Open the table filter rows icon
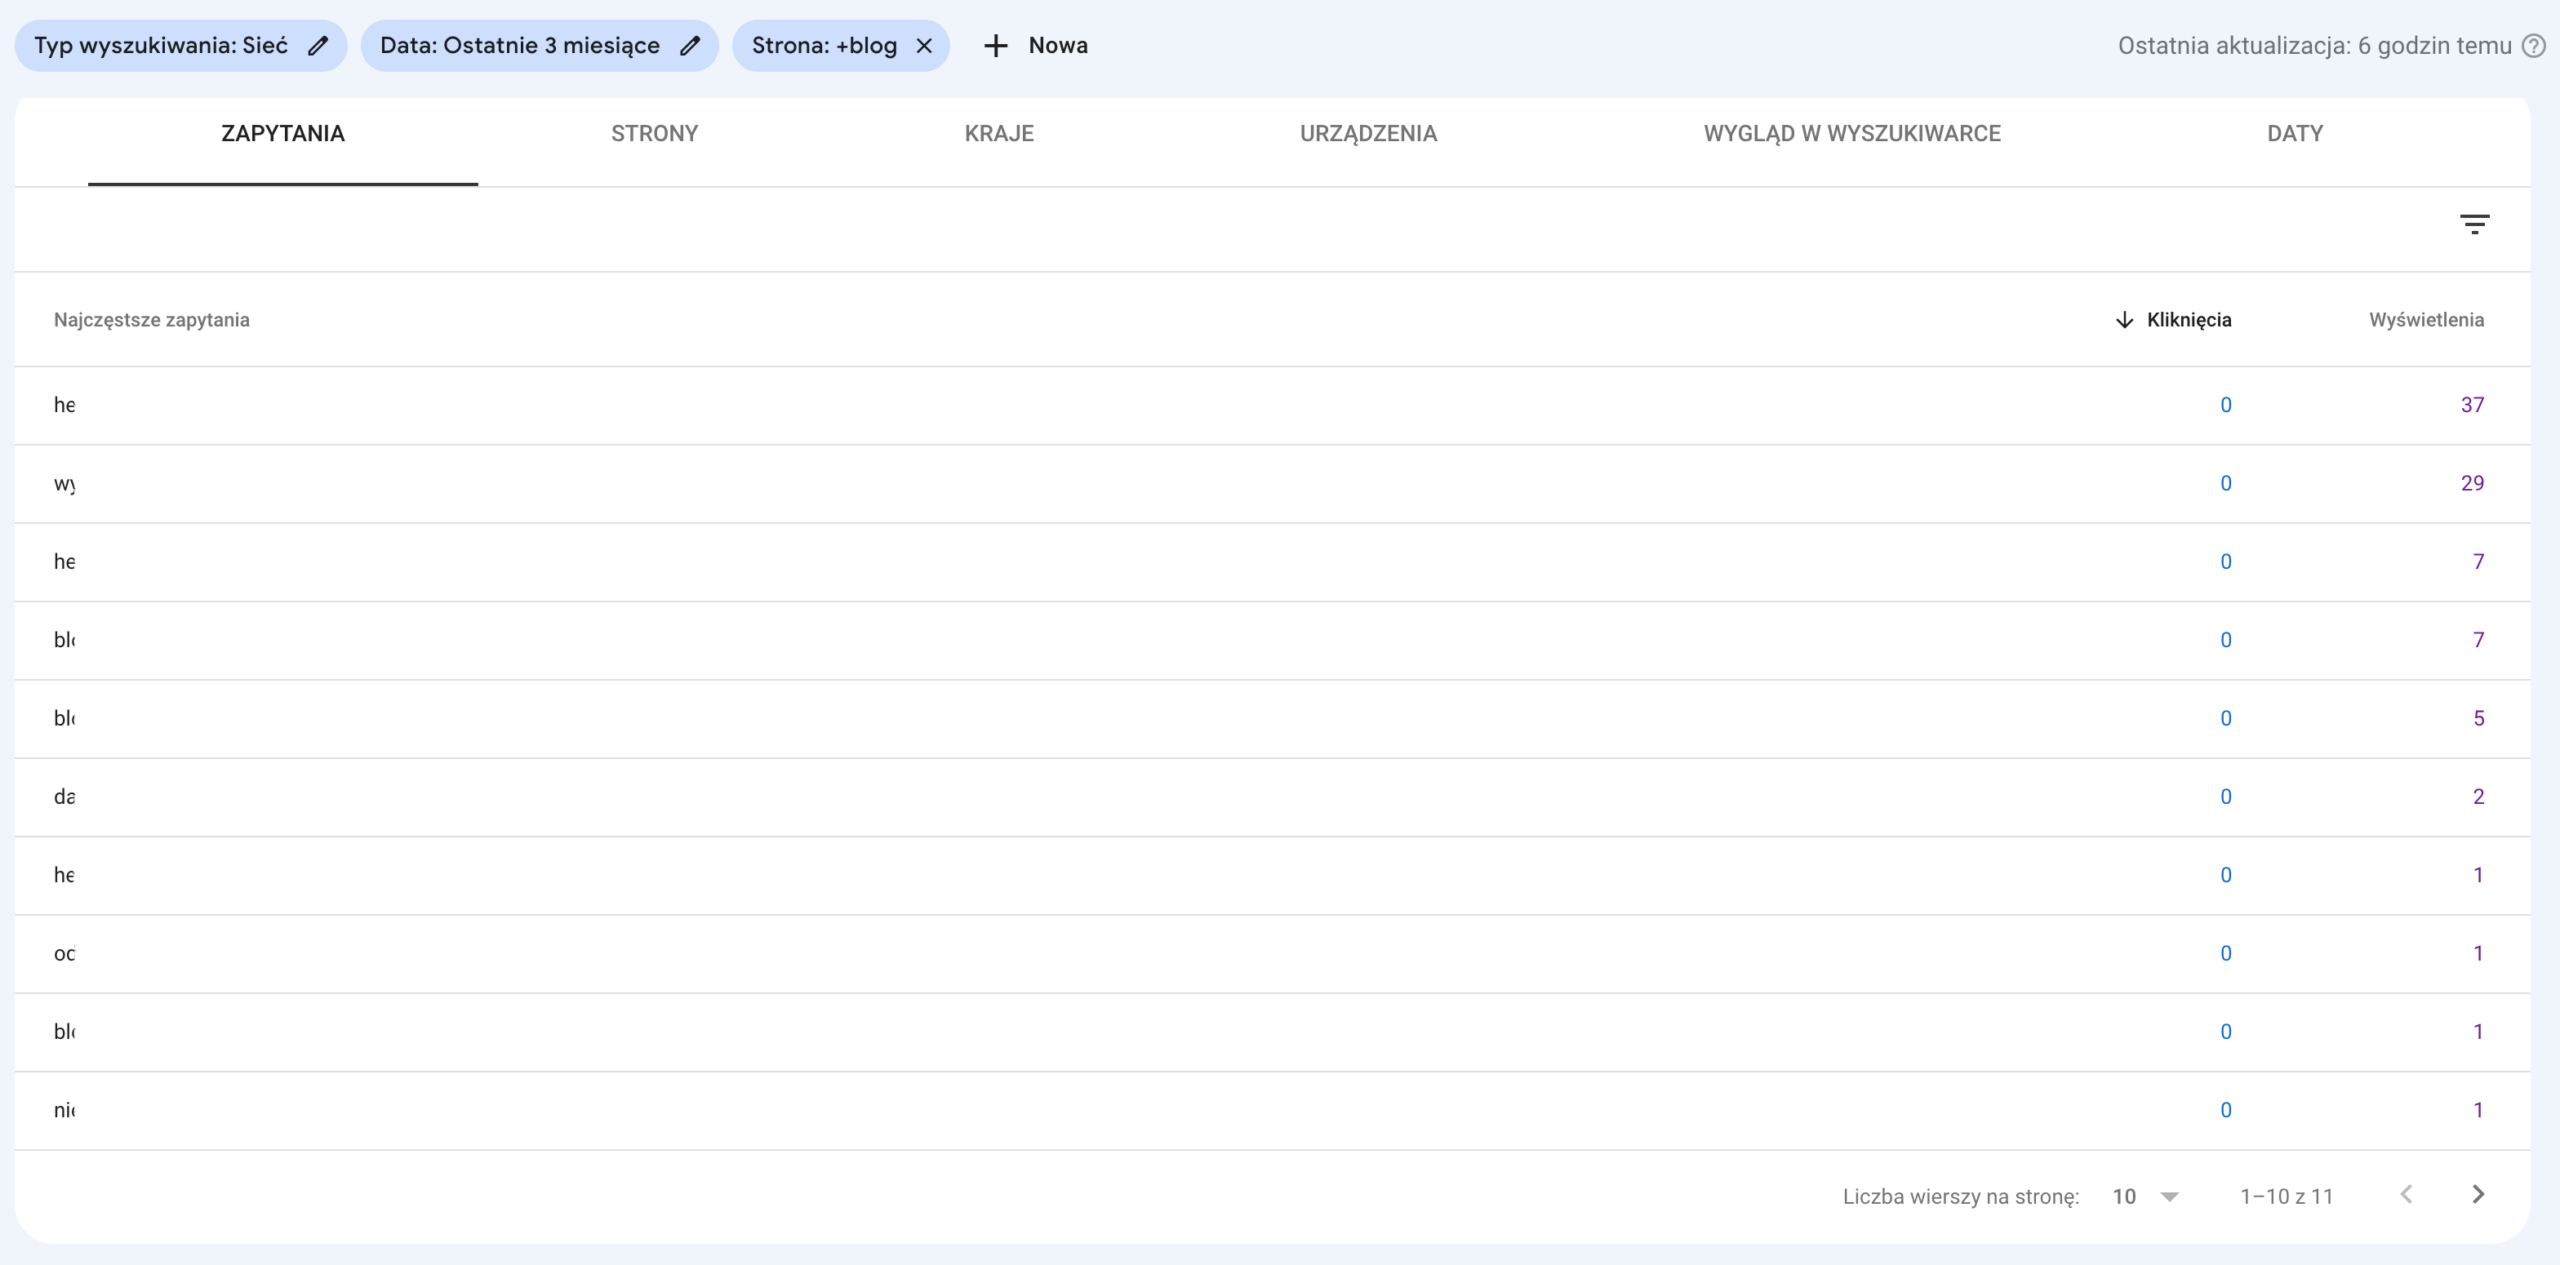The height and width of the screenshot is (1265, 2560). click(x=2475, y=224)
